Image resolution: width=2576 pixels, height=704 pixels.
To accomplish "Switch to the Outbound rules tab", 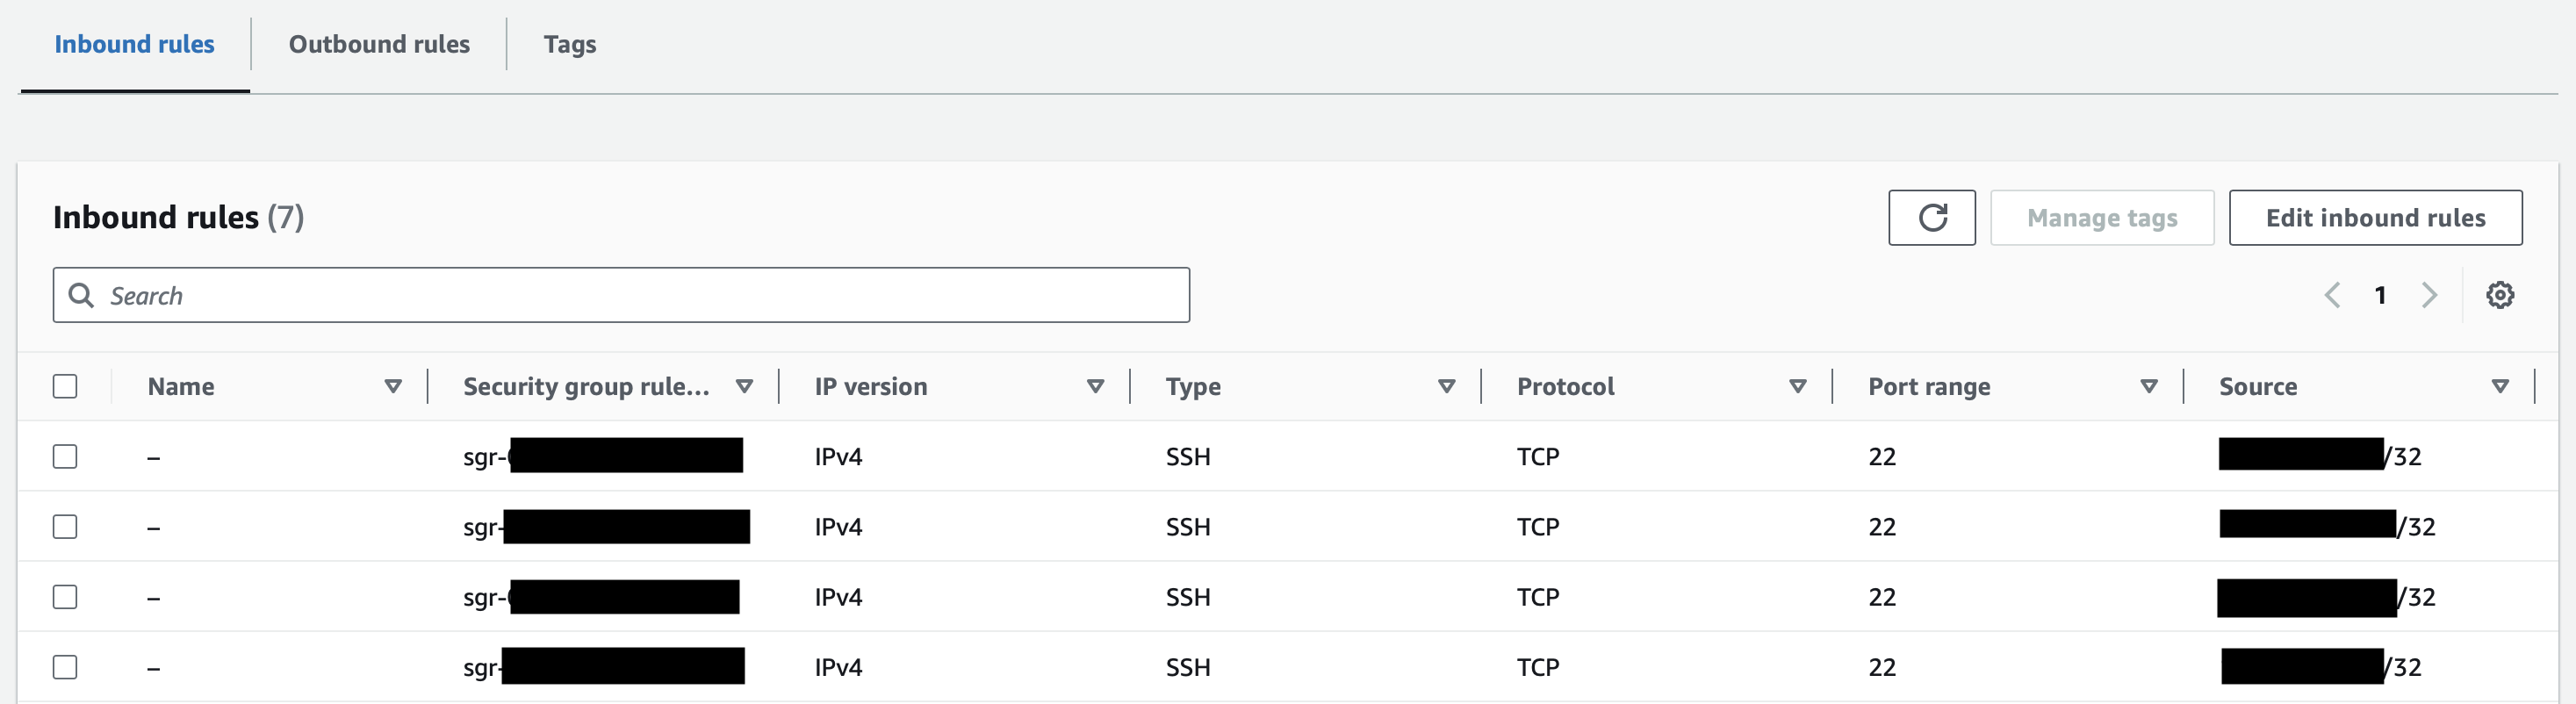I will (x=379, y=44).
